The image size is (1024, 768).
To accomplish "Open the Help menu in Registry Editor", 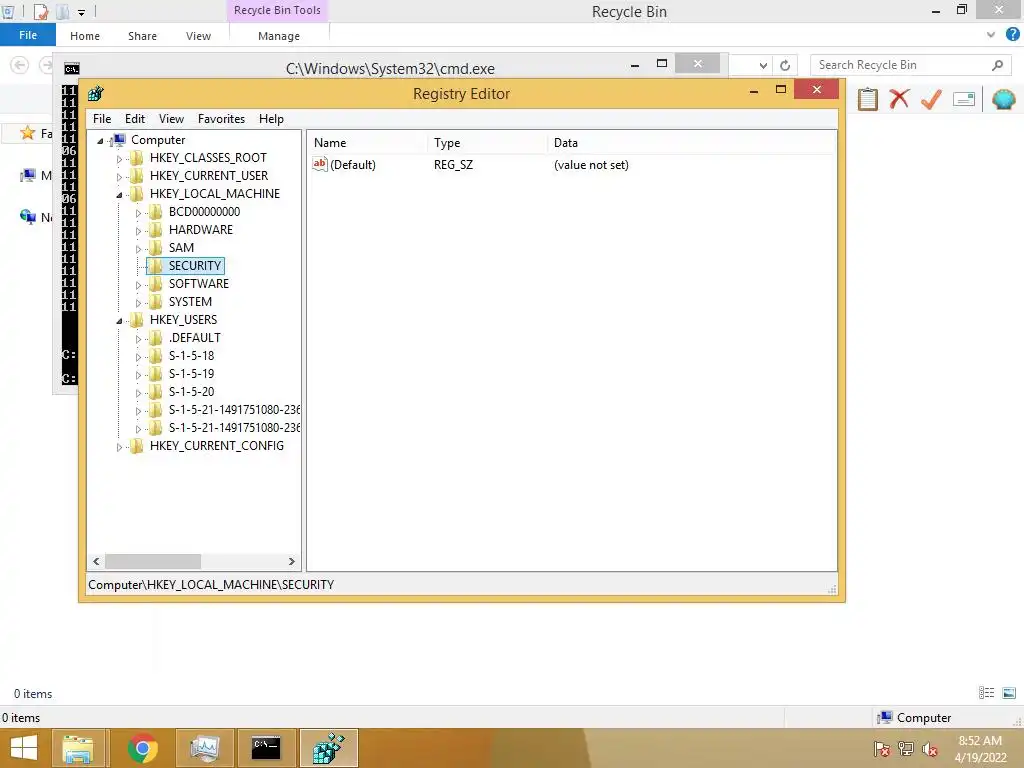I will pos(271,119).
